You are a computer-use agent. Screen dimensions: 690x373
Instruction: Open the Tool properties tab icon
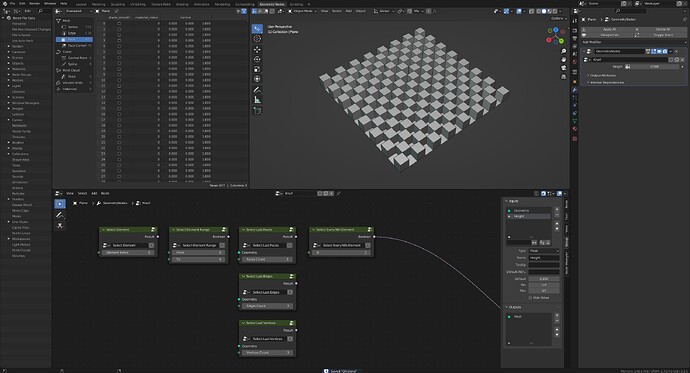[574, 21]
